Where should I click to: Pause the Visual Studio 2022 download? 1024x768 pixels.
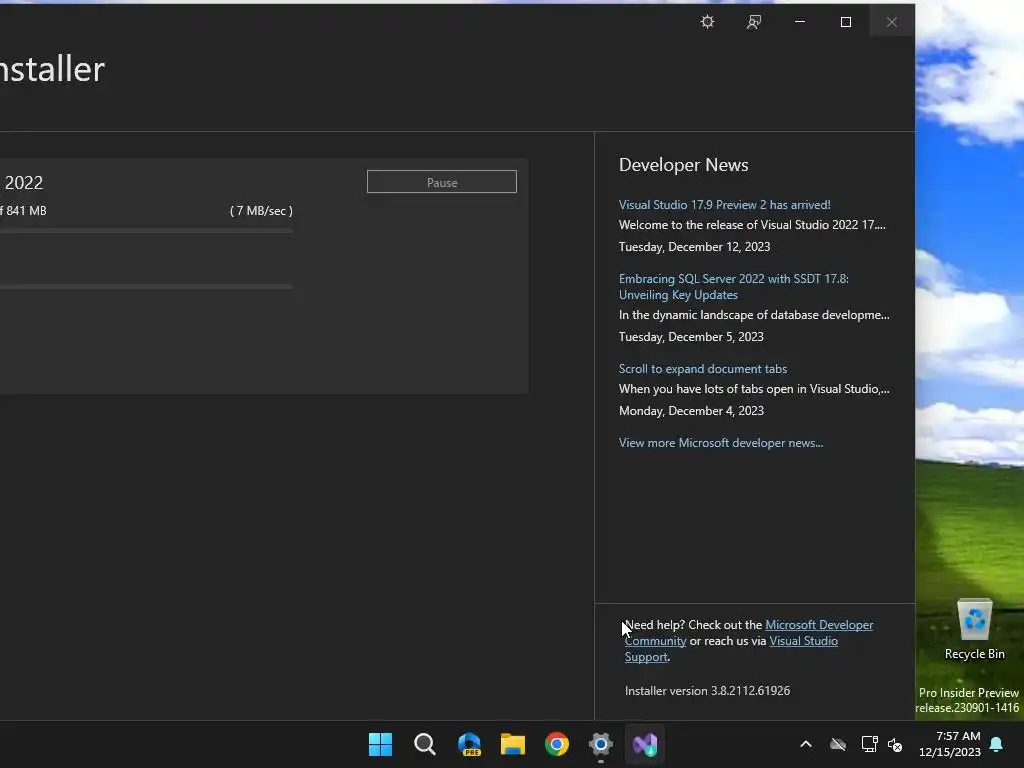[x=441, y=182]
